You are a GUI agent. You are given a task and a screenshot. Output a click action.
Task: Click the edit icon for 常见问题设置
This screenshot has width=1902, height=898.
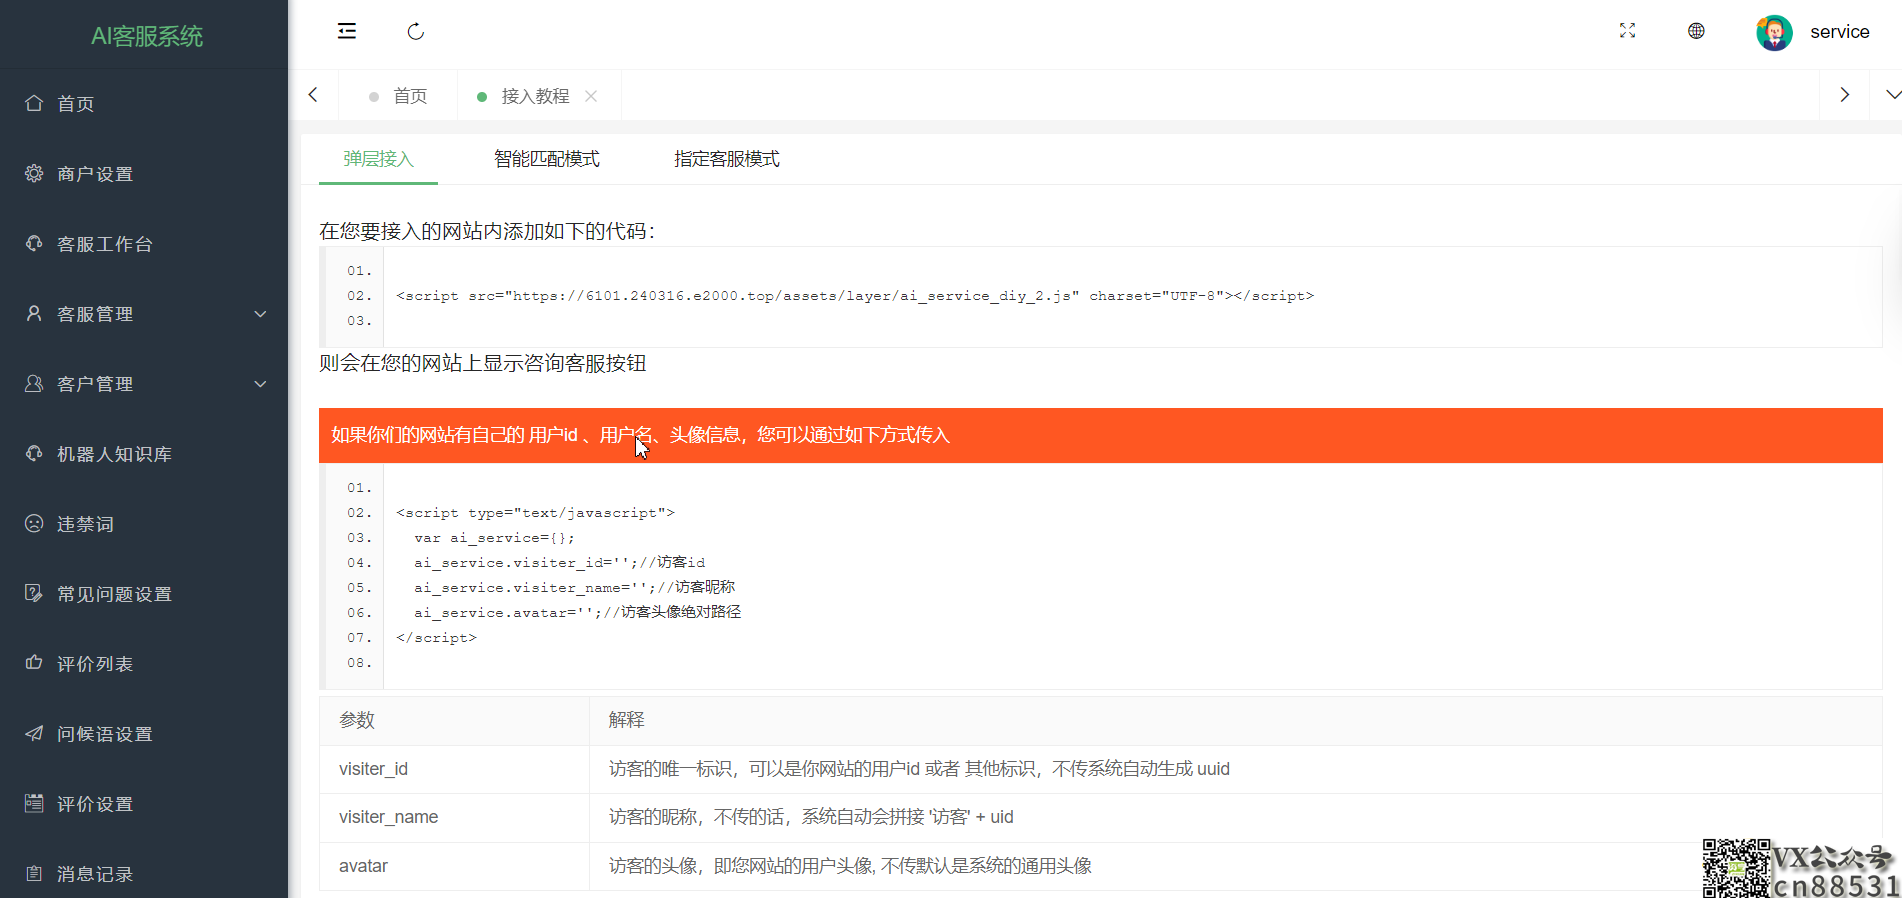pos(34,593)
